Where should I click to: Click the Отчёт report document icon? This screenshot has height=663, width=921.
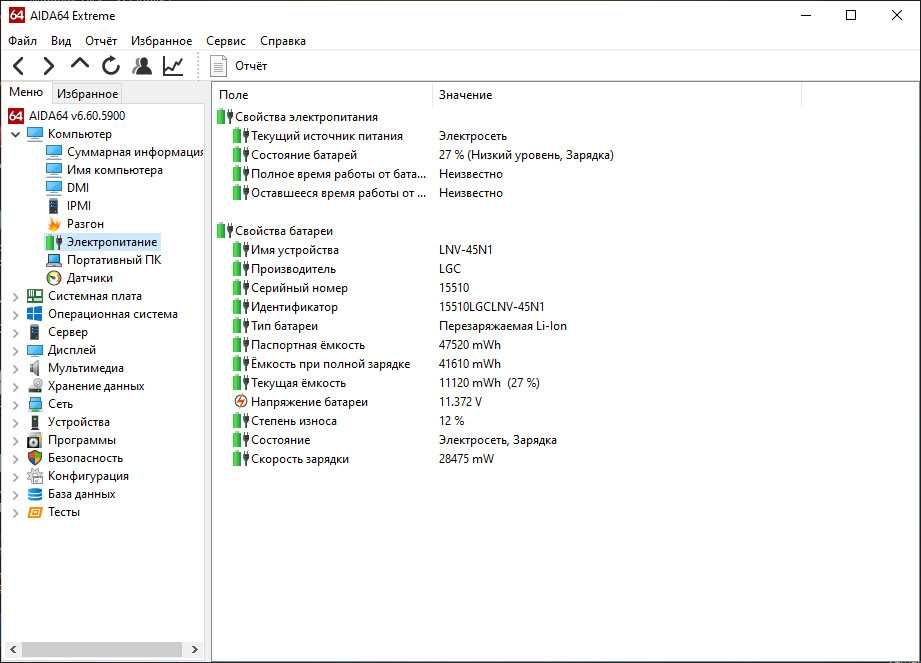click(219, 66)
